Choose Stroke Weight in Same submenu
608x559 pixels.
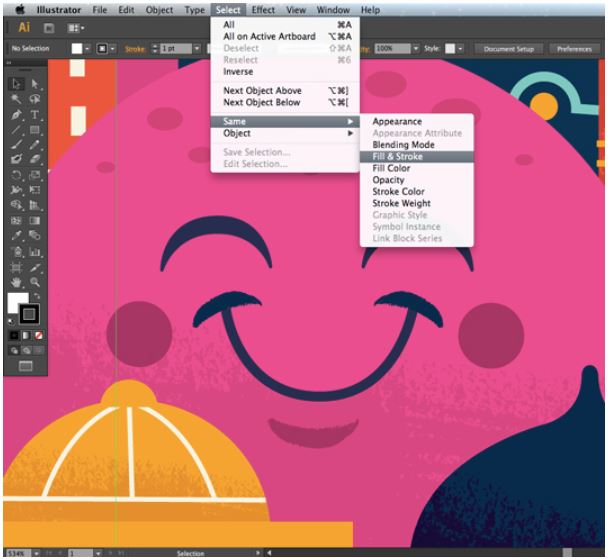coord(417,203)
